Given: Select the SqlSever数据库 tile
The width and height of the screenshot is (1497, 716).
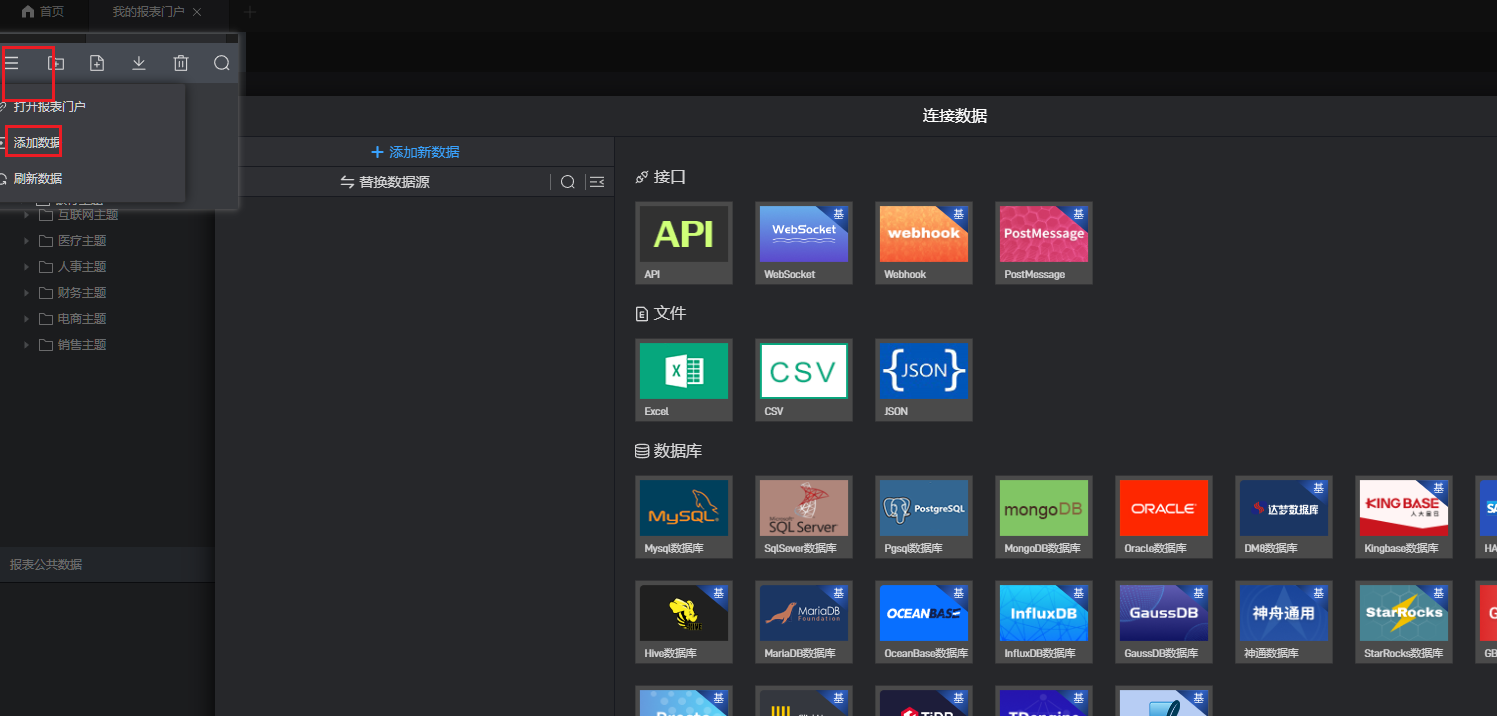Looking at the screenshot, I should pyautogui.click(x=804, y=517).
